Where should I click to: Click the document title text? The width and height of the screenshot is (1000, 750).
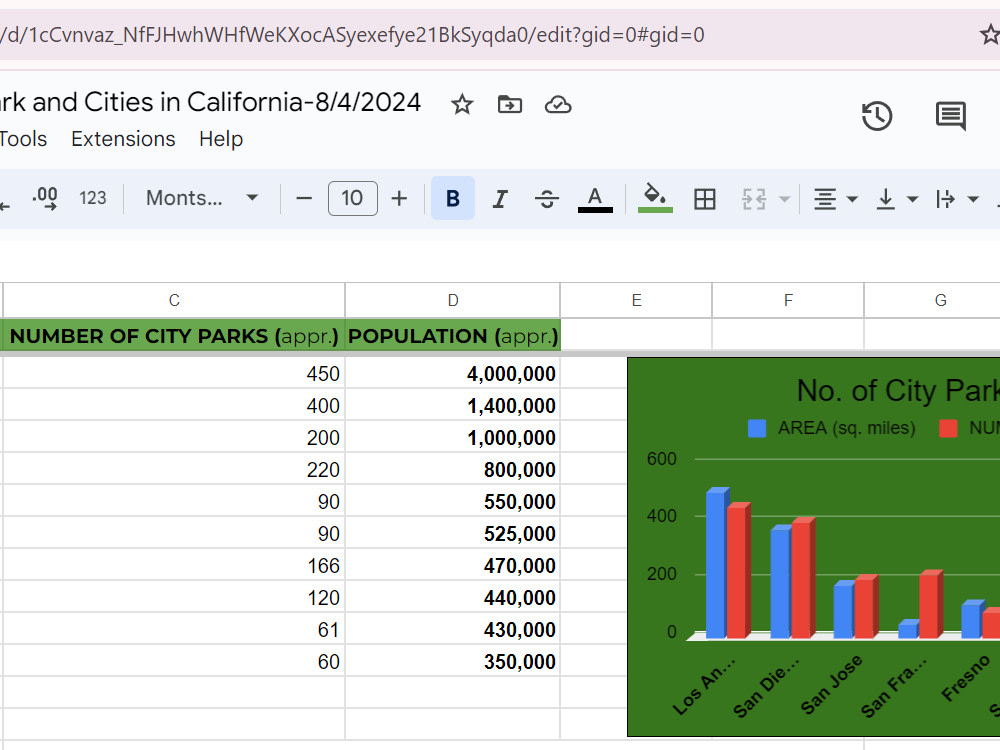tap(210, 102)
